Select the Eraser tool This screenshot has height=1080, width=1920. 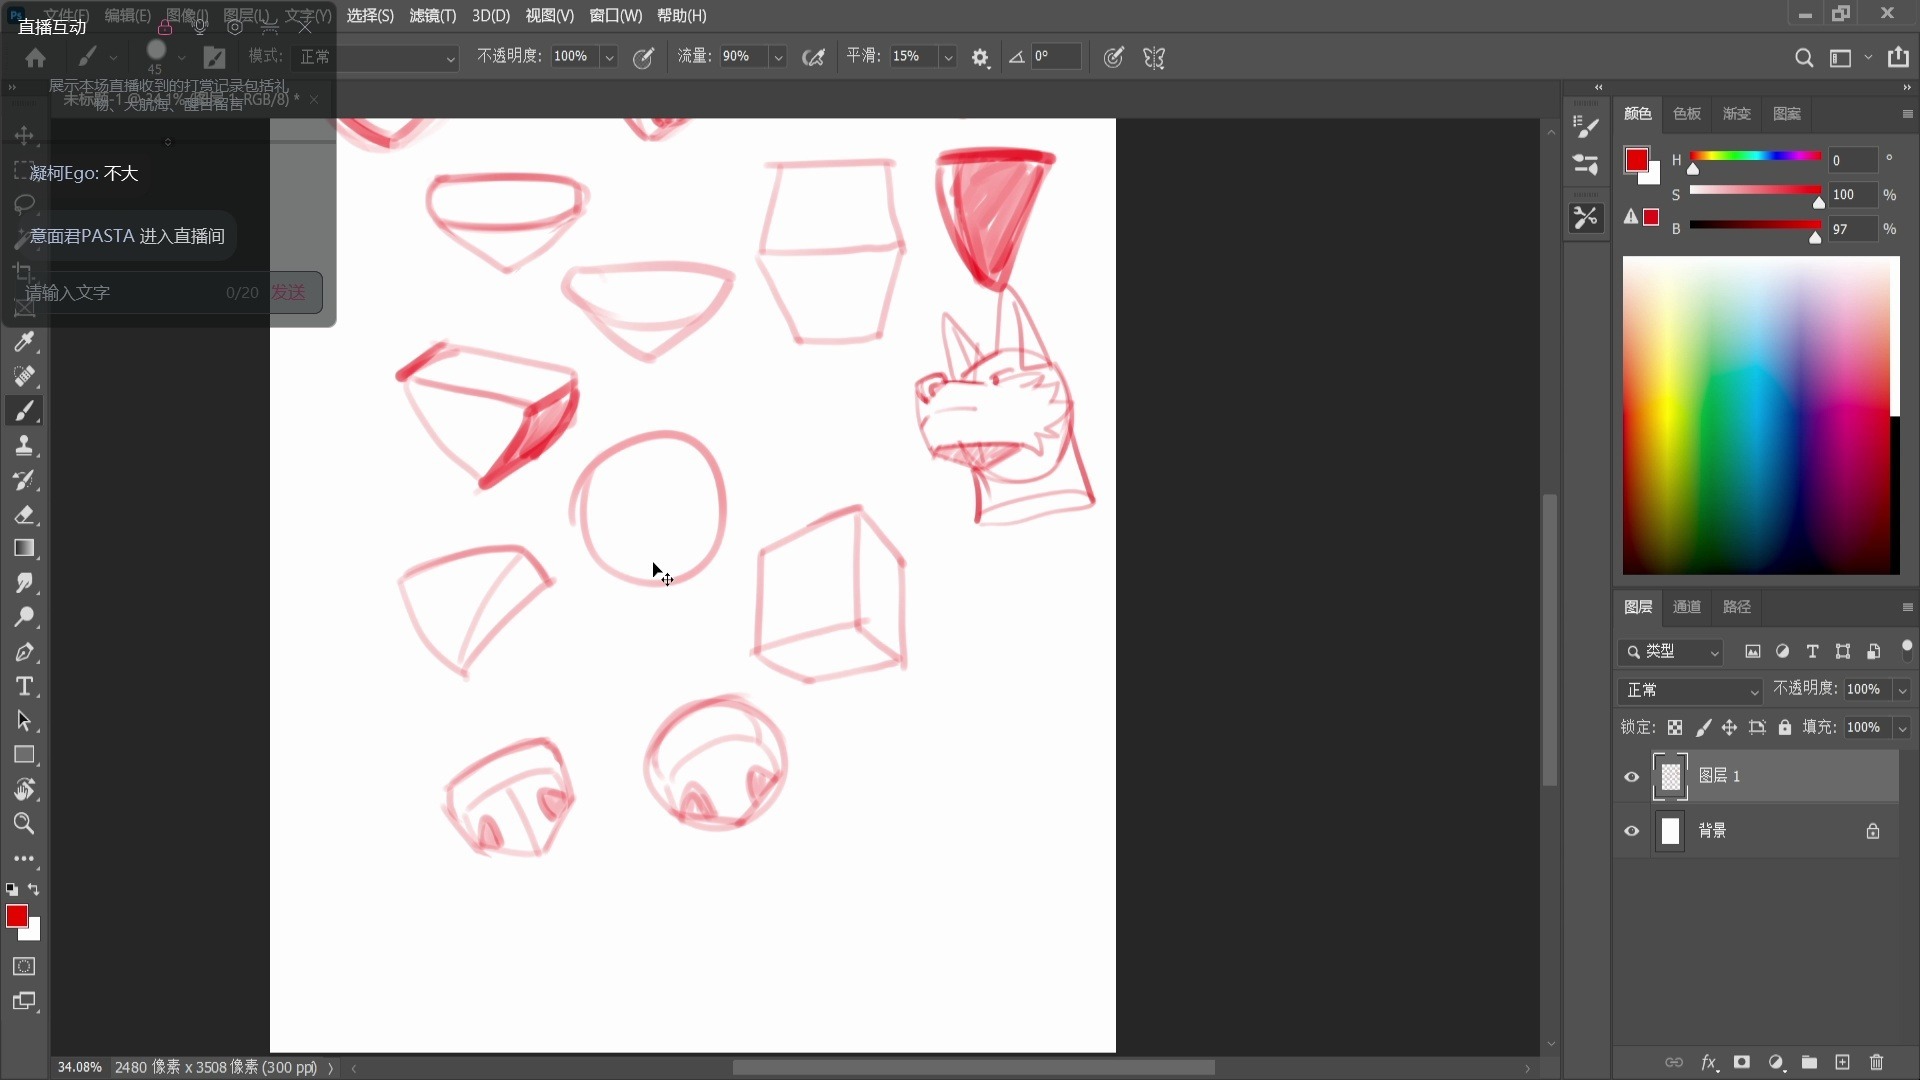click(25, 515)
